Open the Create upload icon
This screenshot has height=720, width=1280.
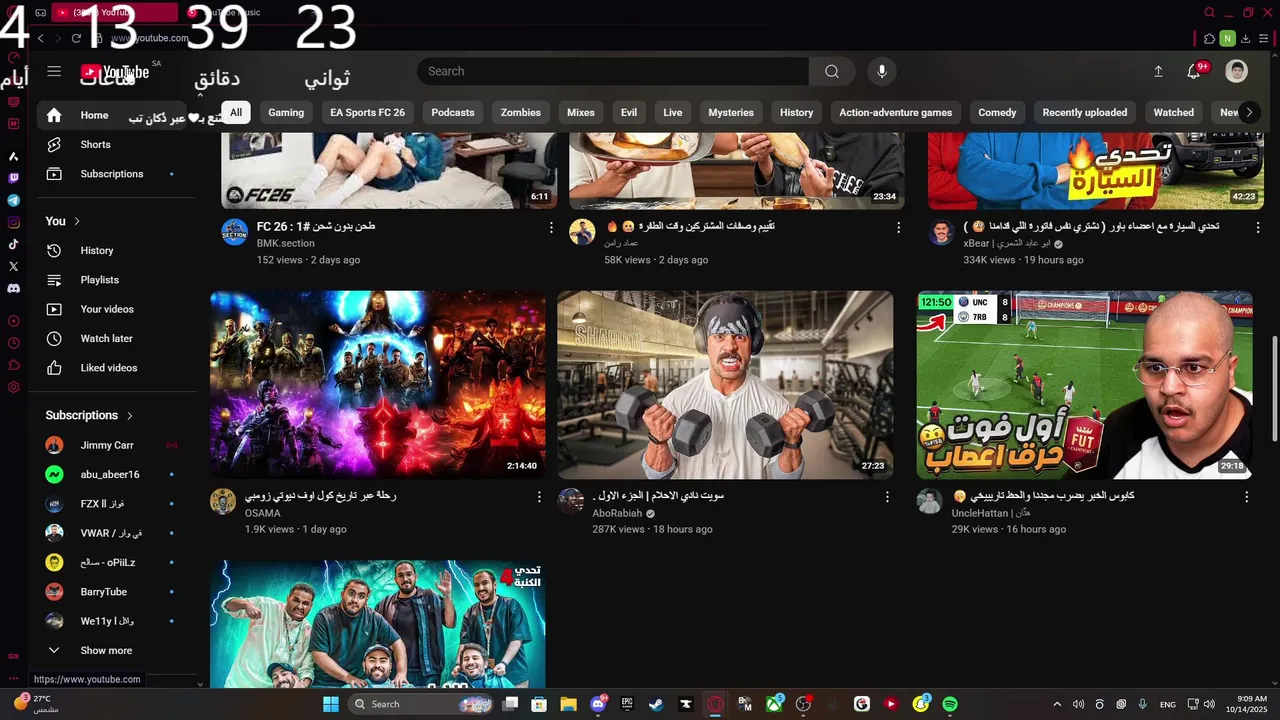point(1158,71)
